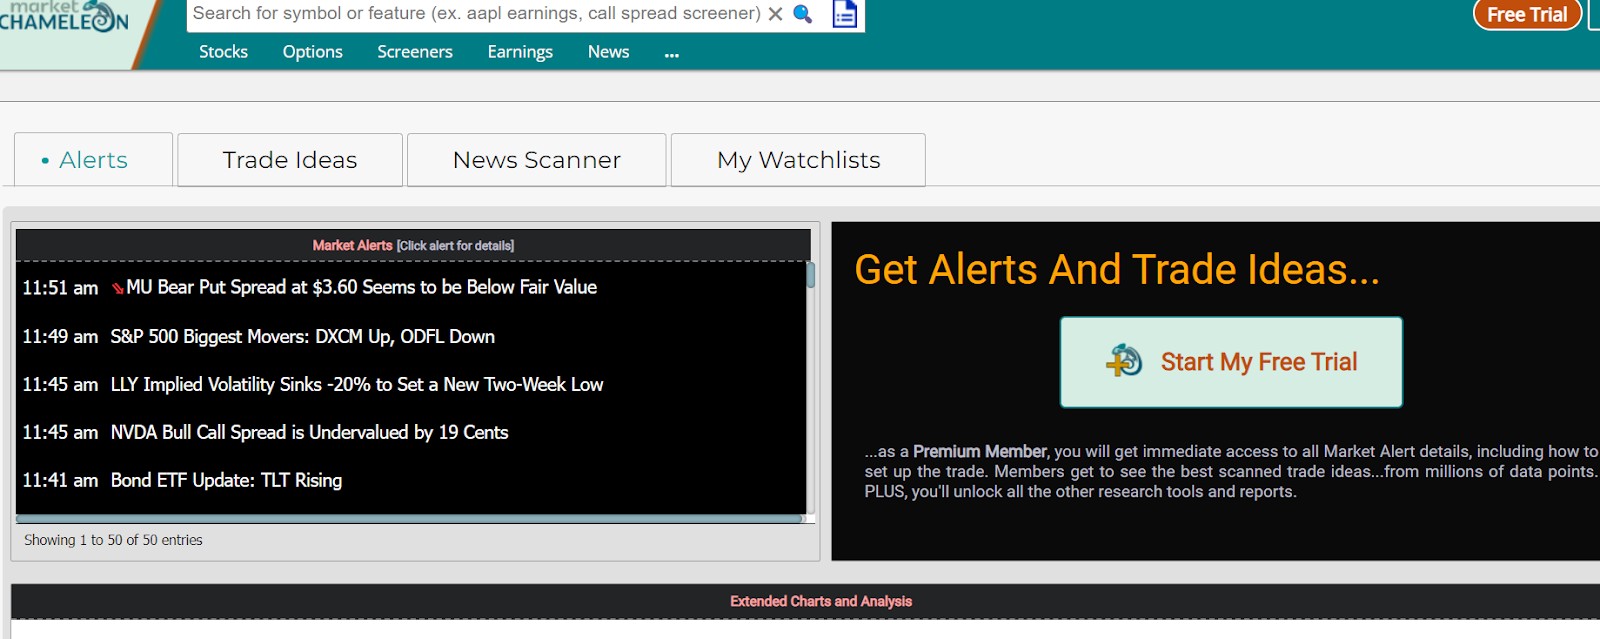Open the Bond ETF Update TLT Rising alert
This screenshot has height=639, width=1600.
[x=226, y=480]
